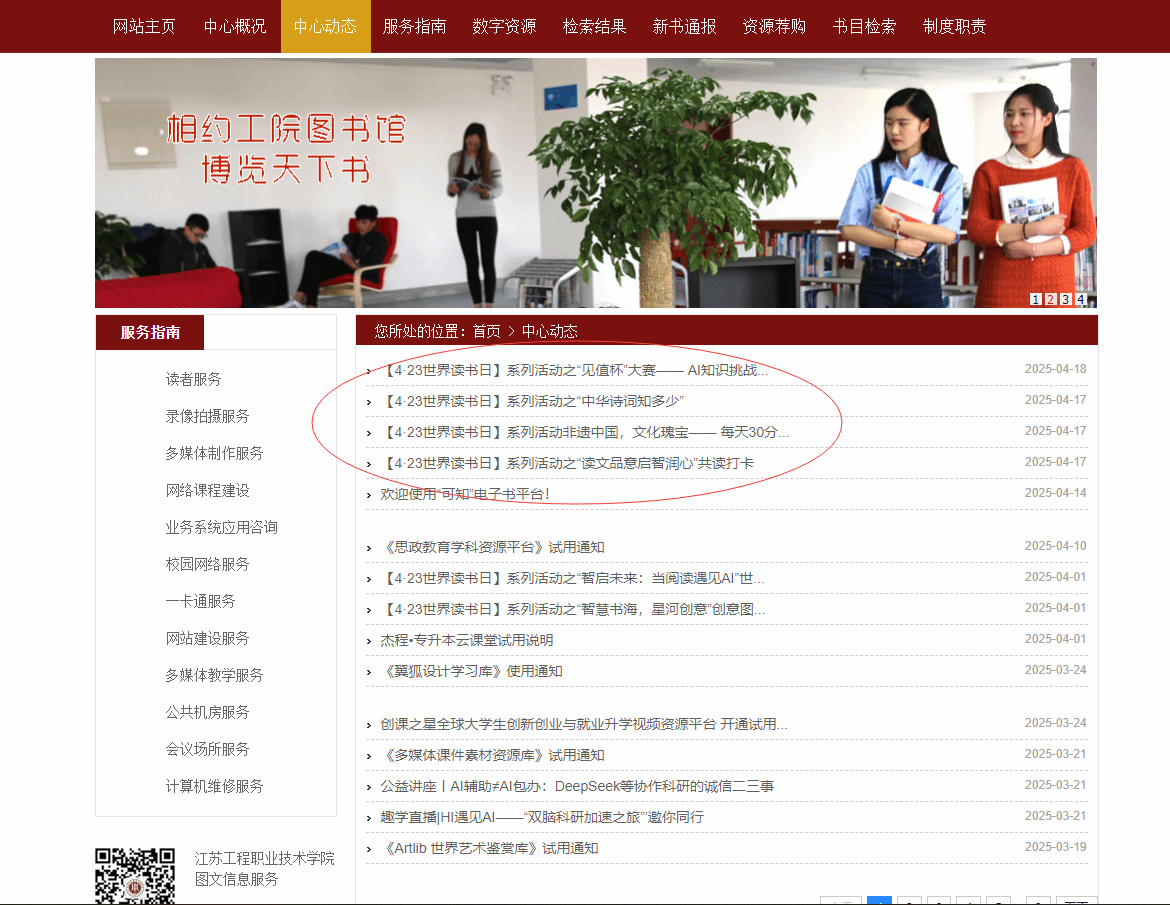The image size is (1170, 905).
Task: Open the 数字资源 menu item
Action: 504,27
